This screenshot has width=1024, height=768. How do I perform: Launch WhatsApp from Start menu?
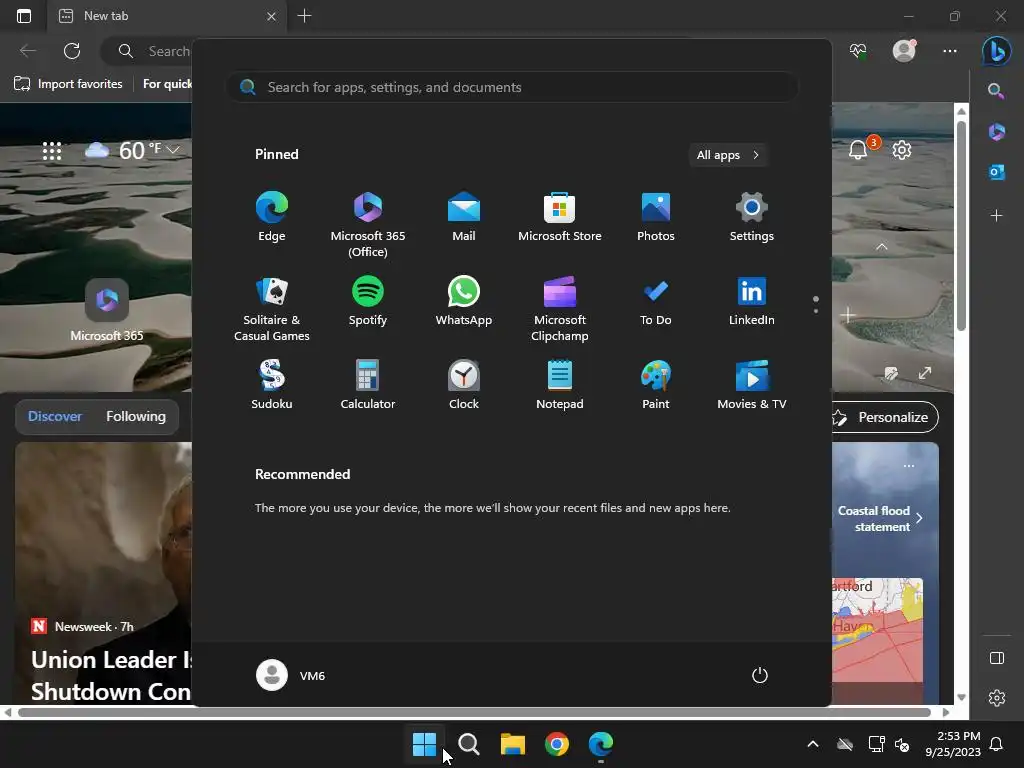click(x=464, y=301)
